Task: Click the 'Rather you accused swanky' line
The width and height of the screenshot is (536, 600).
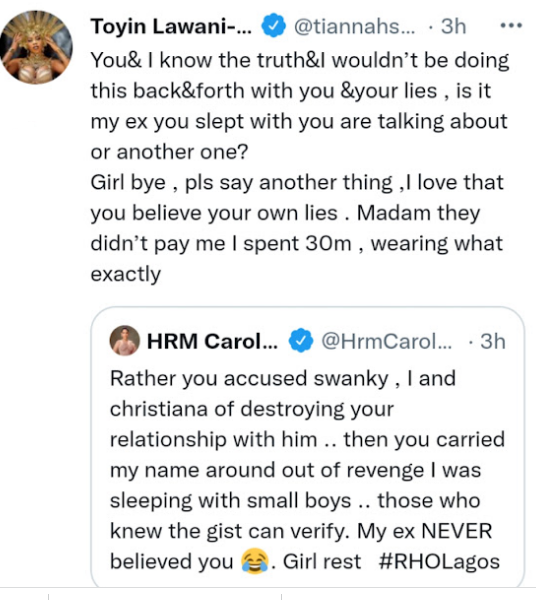Action: tap(283, 378)
